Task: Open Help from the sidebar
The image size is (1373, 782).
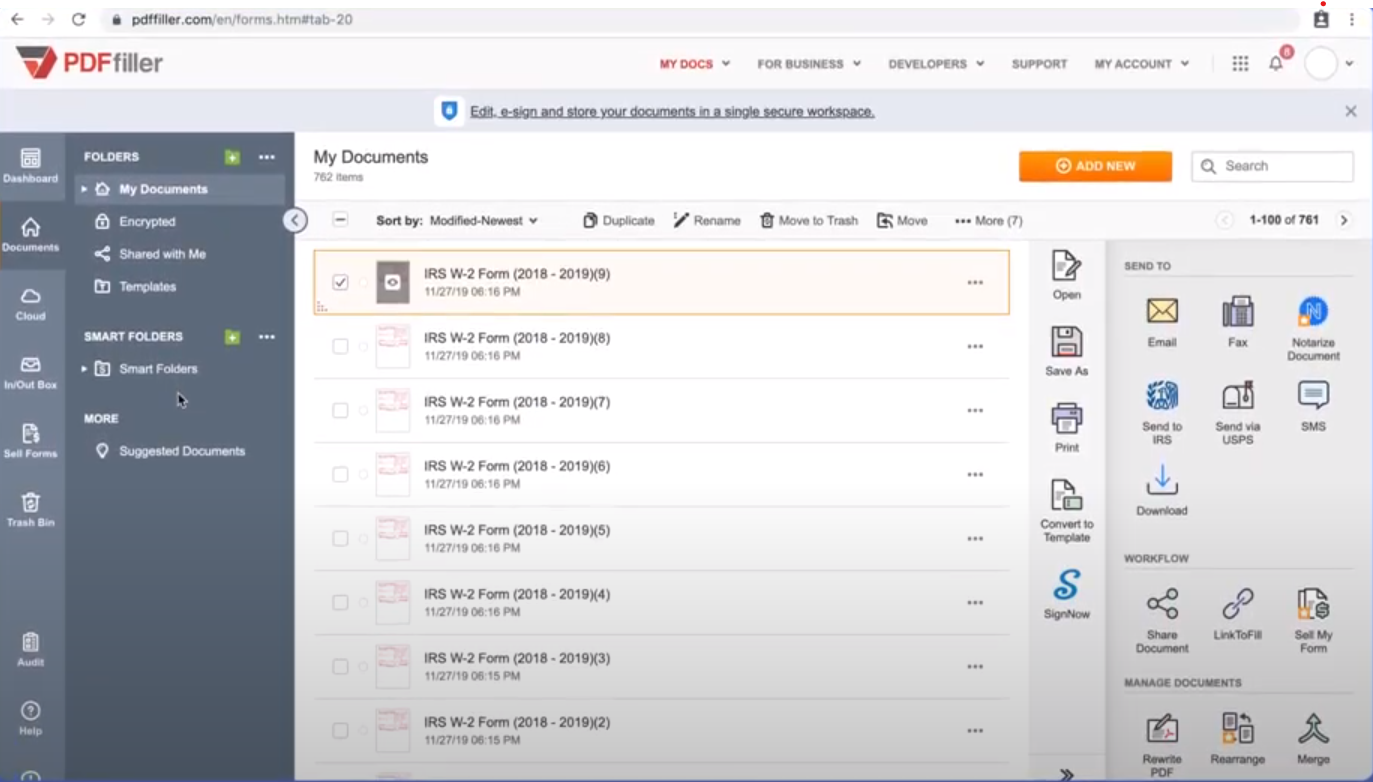Action: click(30, 718)
